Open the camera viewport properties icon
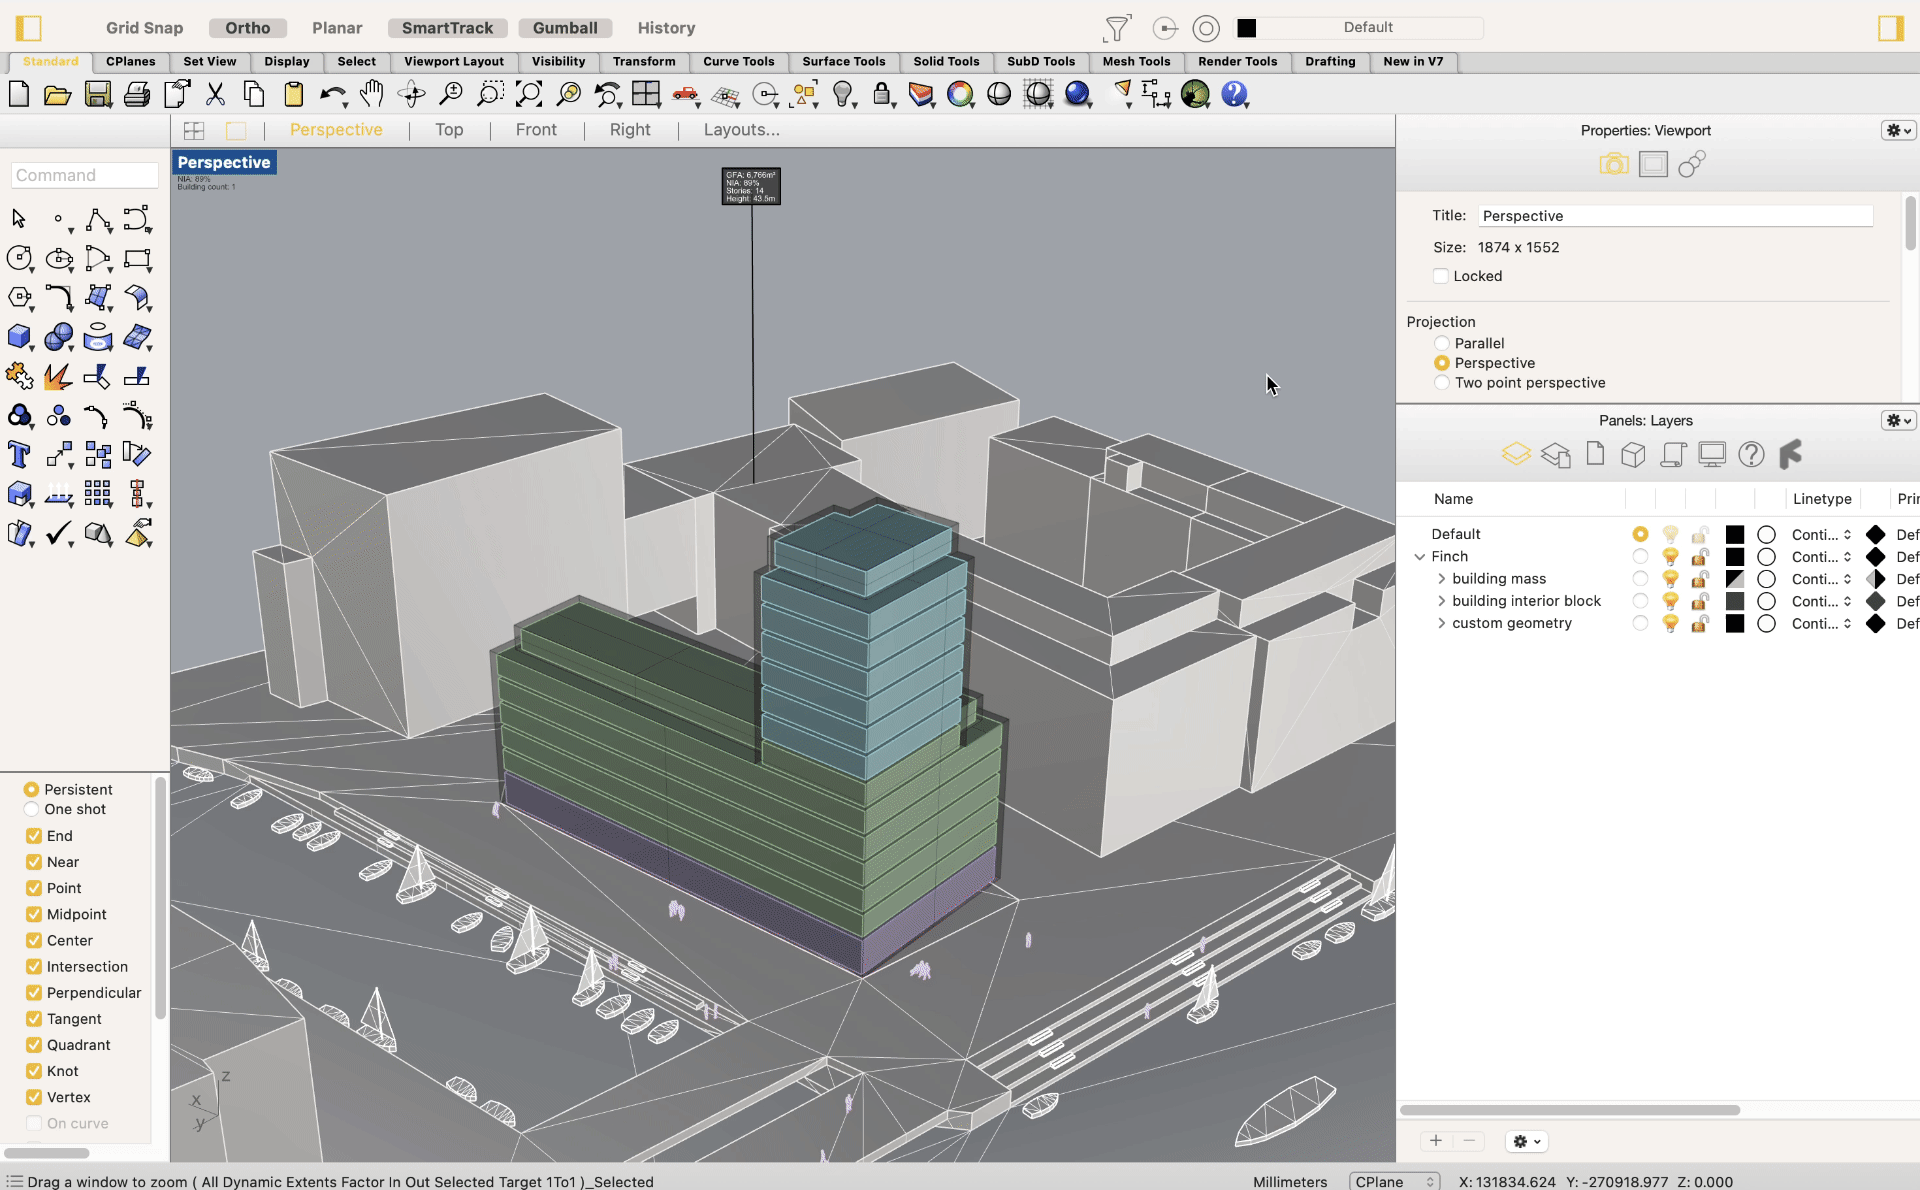The width and height of the screenshot is (1920, 1190). 1613,164
